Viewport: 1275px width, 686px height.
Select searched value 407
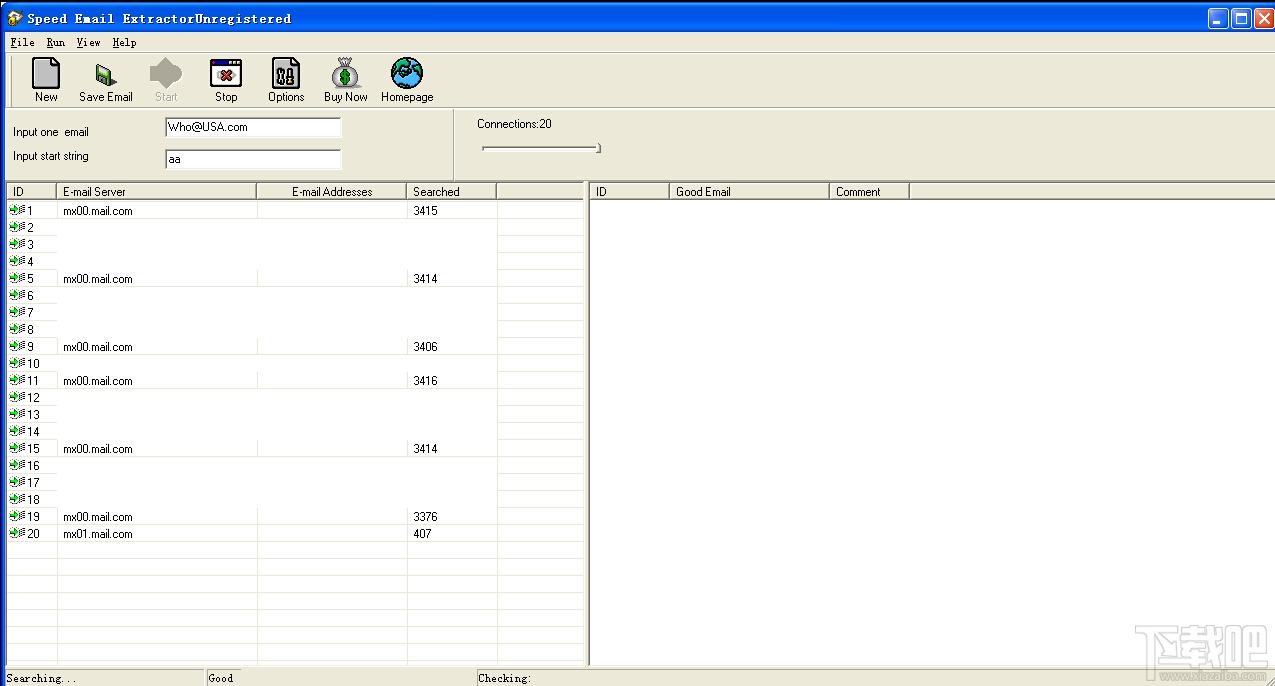422,534
